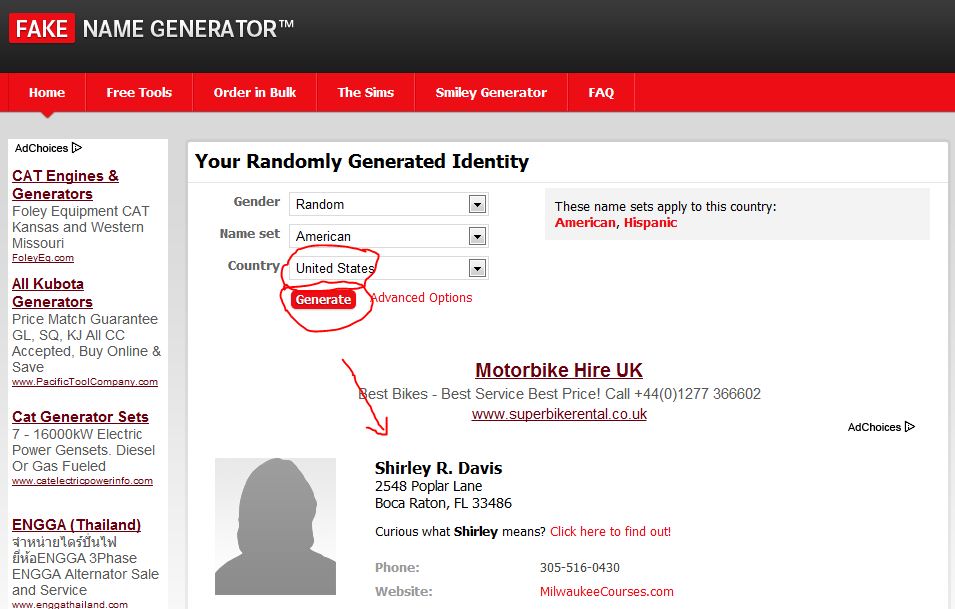The height and width of the screenshot is (609, 955).
Task: Click the American name set link
Action: pos(585,223)
